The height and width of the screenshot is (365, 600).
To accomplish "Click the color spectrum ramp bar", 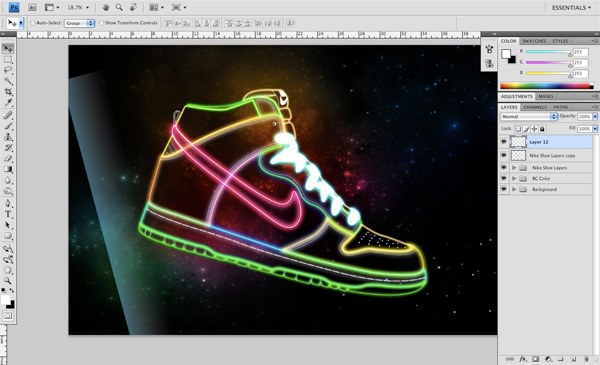I will tap(546, 85).
